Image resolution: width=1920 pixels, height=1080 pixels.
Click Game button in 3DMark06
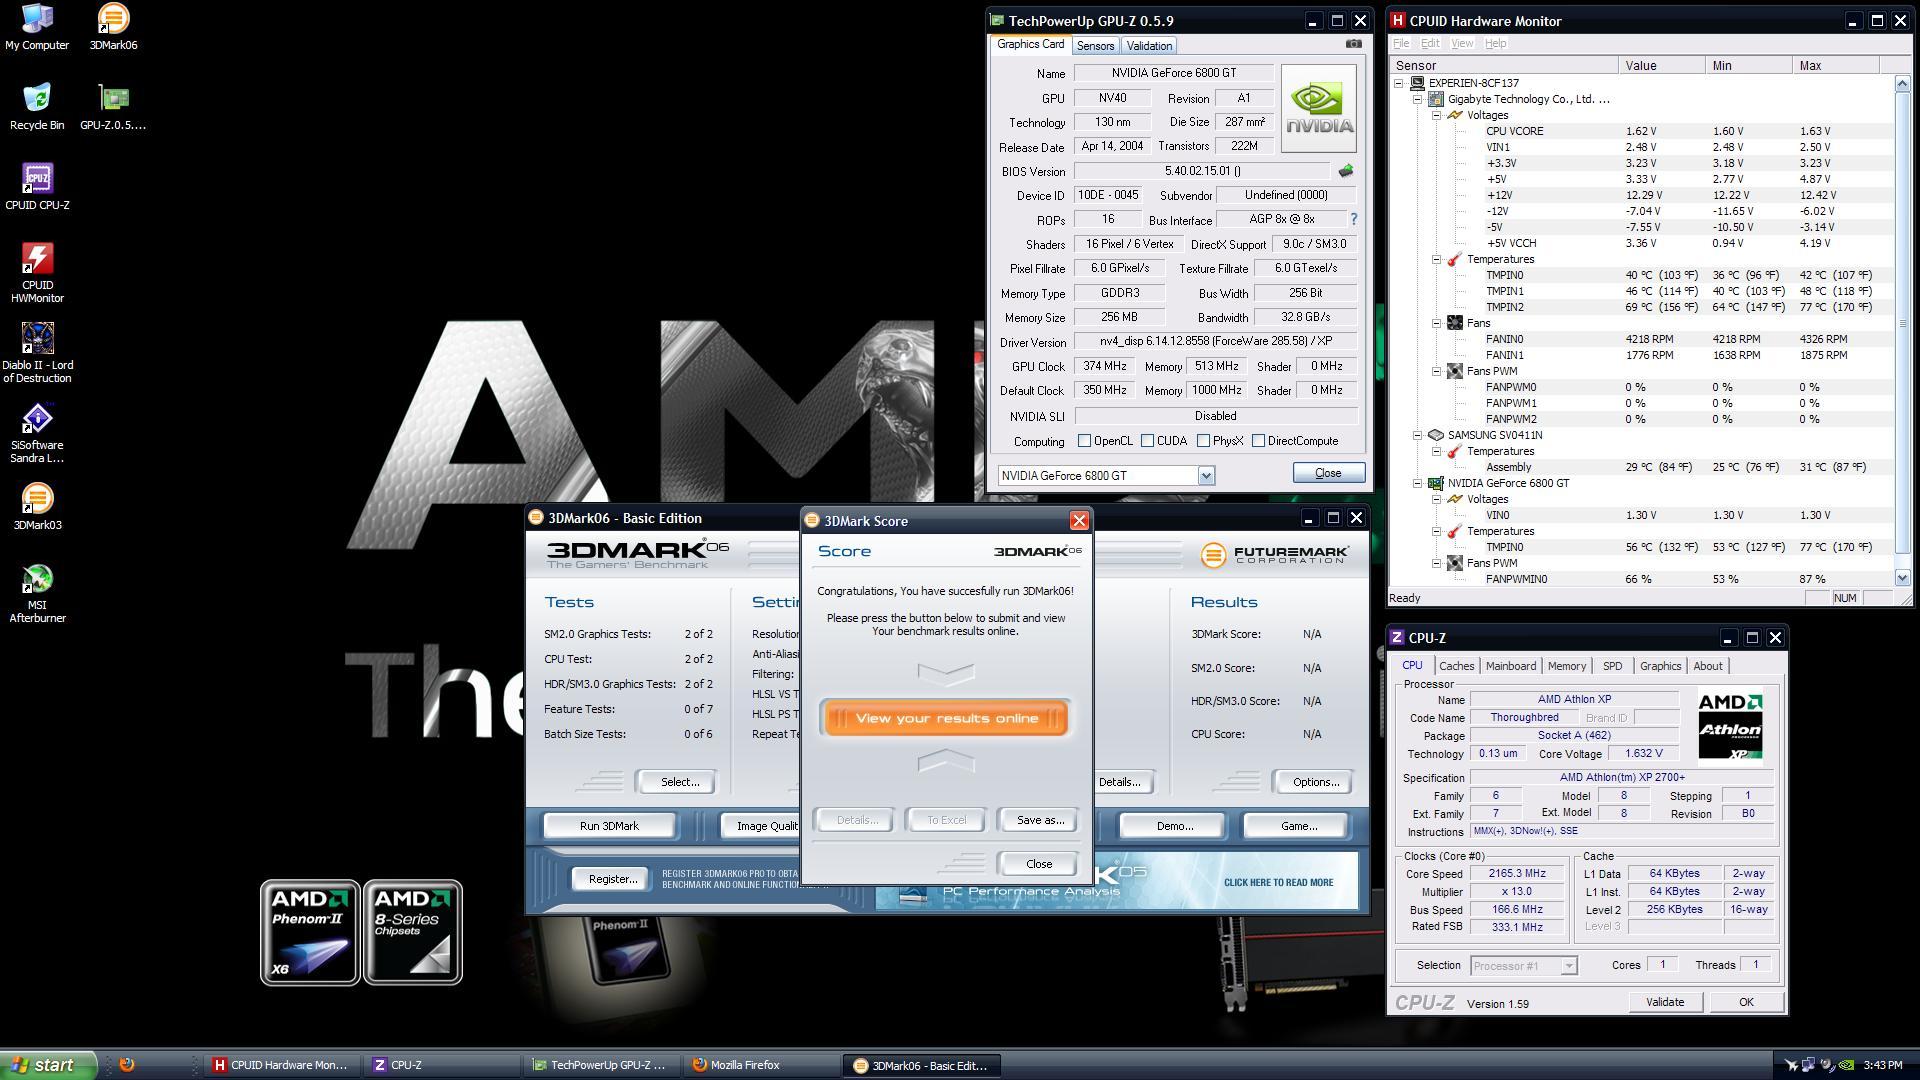click(1298, 826)
